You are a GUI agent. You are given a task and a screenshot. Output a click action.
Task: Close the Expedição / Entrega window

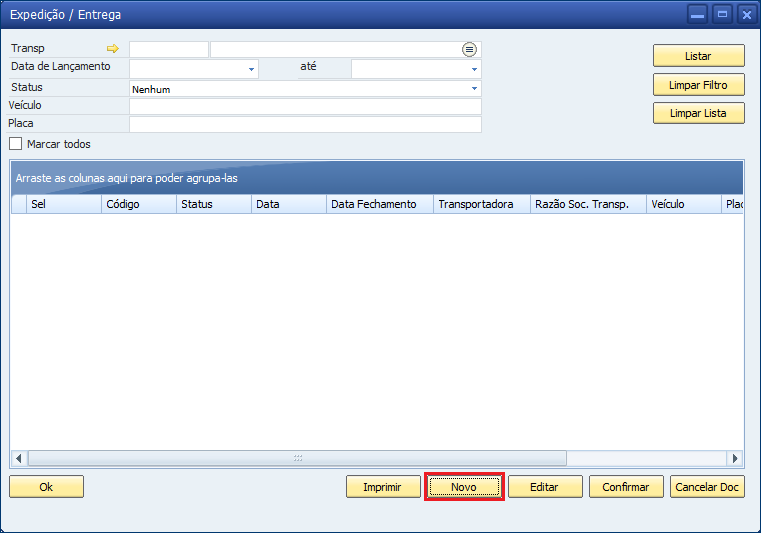click(747, 15)
